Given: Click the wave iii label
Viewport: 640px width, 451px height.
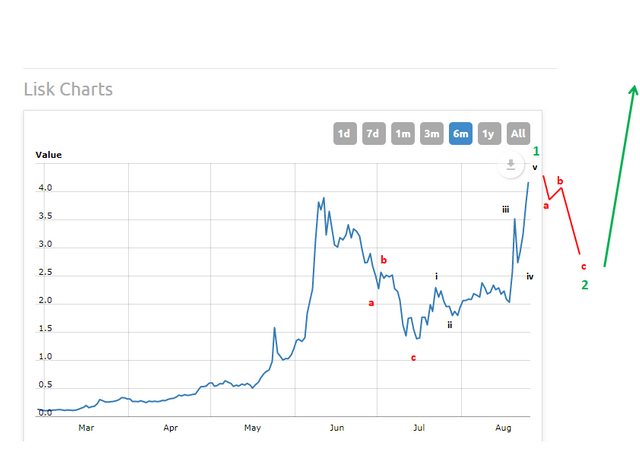Looking at the screenshot, I should tap(506, 209).
